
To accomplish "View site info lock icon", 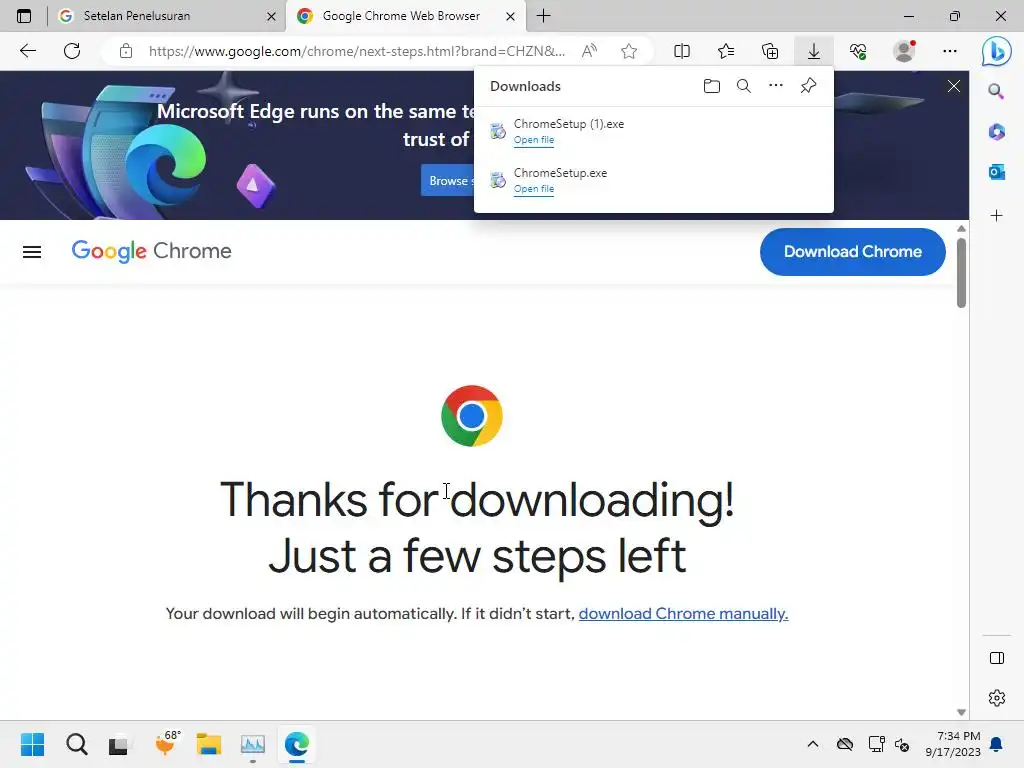I will point(126,51).
